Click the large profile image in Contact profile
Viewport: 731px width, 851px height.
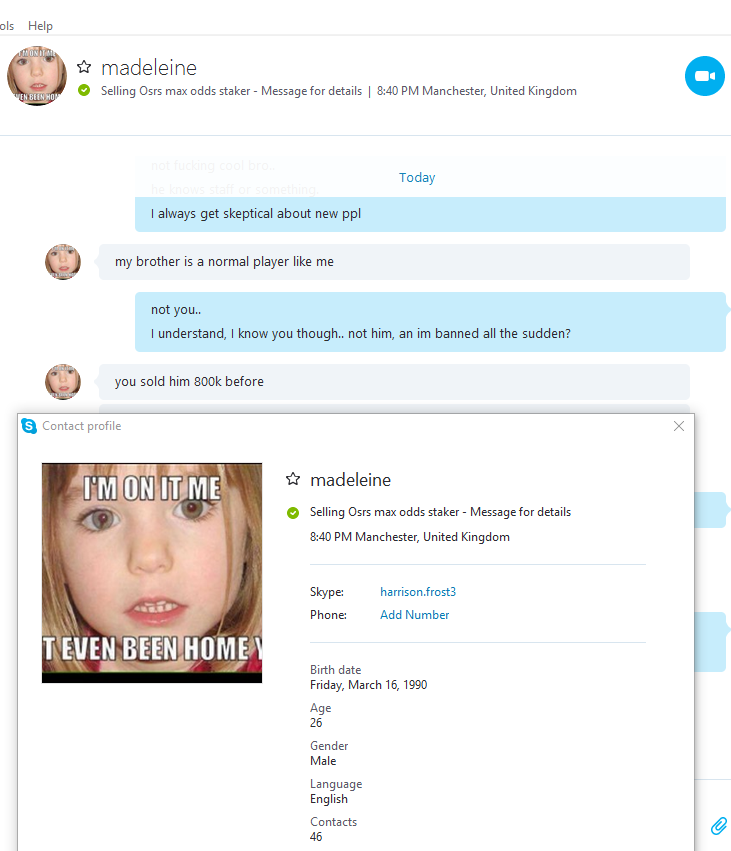pyautogui.click(x=152, y=573)
